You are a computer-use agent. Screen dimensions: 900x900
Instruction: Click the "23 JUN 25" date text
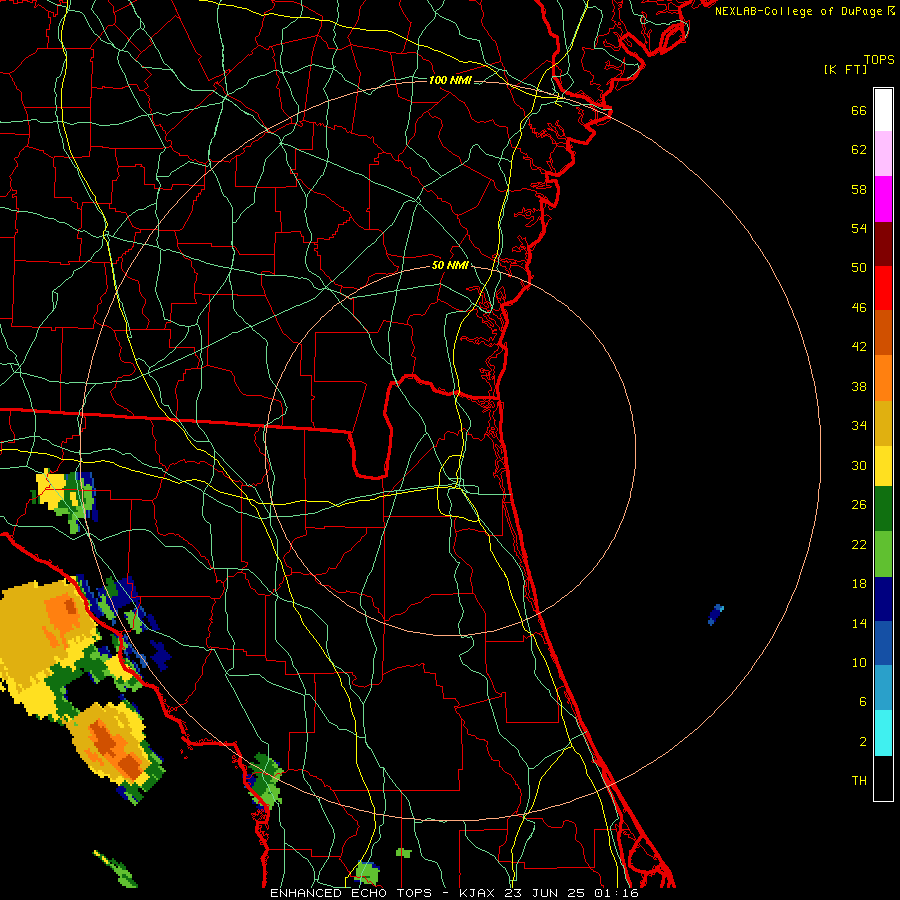546,893
